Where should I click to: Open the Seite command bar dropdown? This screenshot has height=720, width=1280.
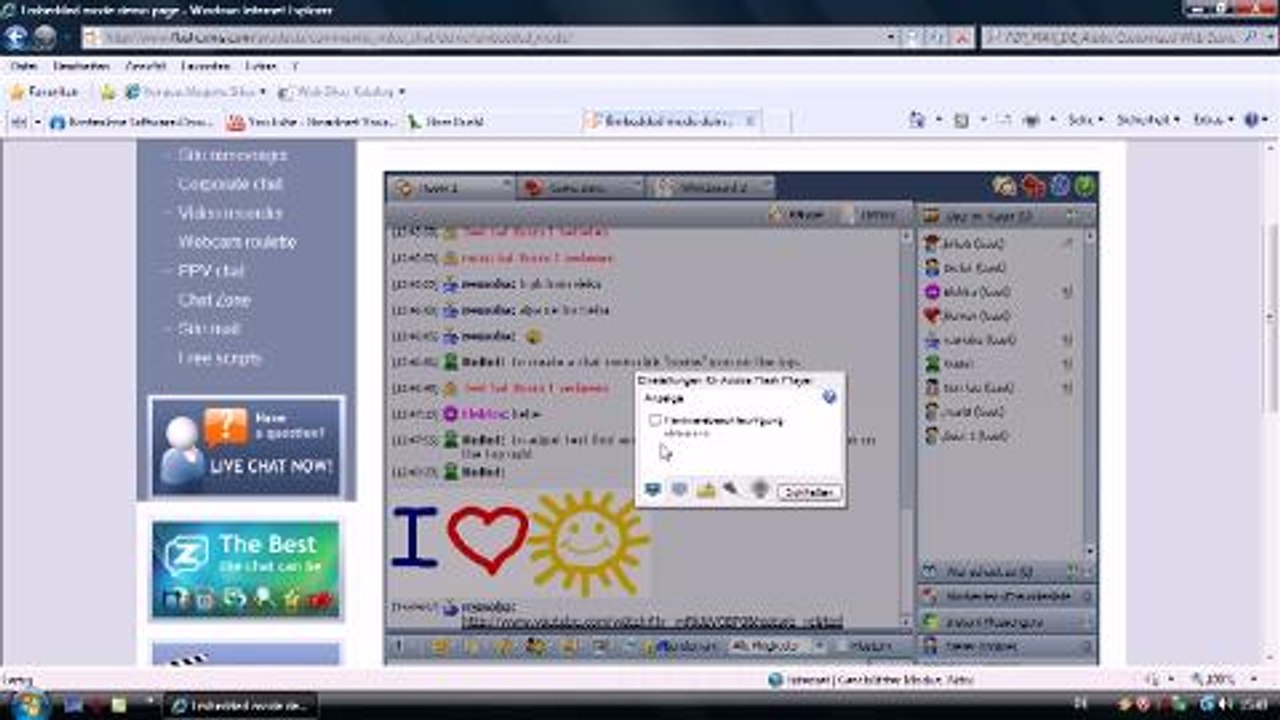[x=1085, y=120]
